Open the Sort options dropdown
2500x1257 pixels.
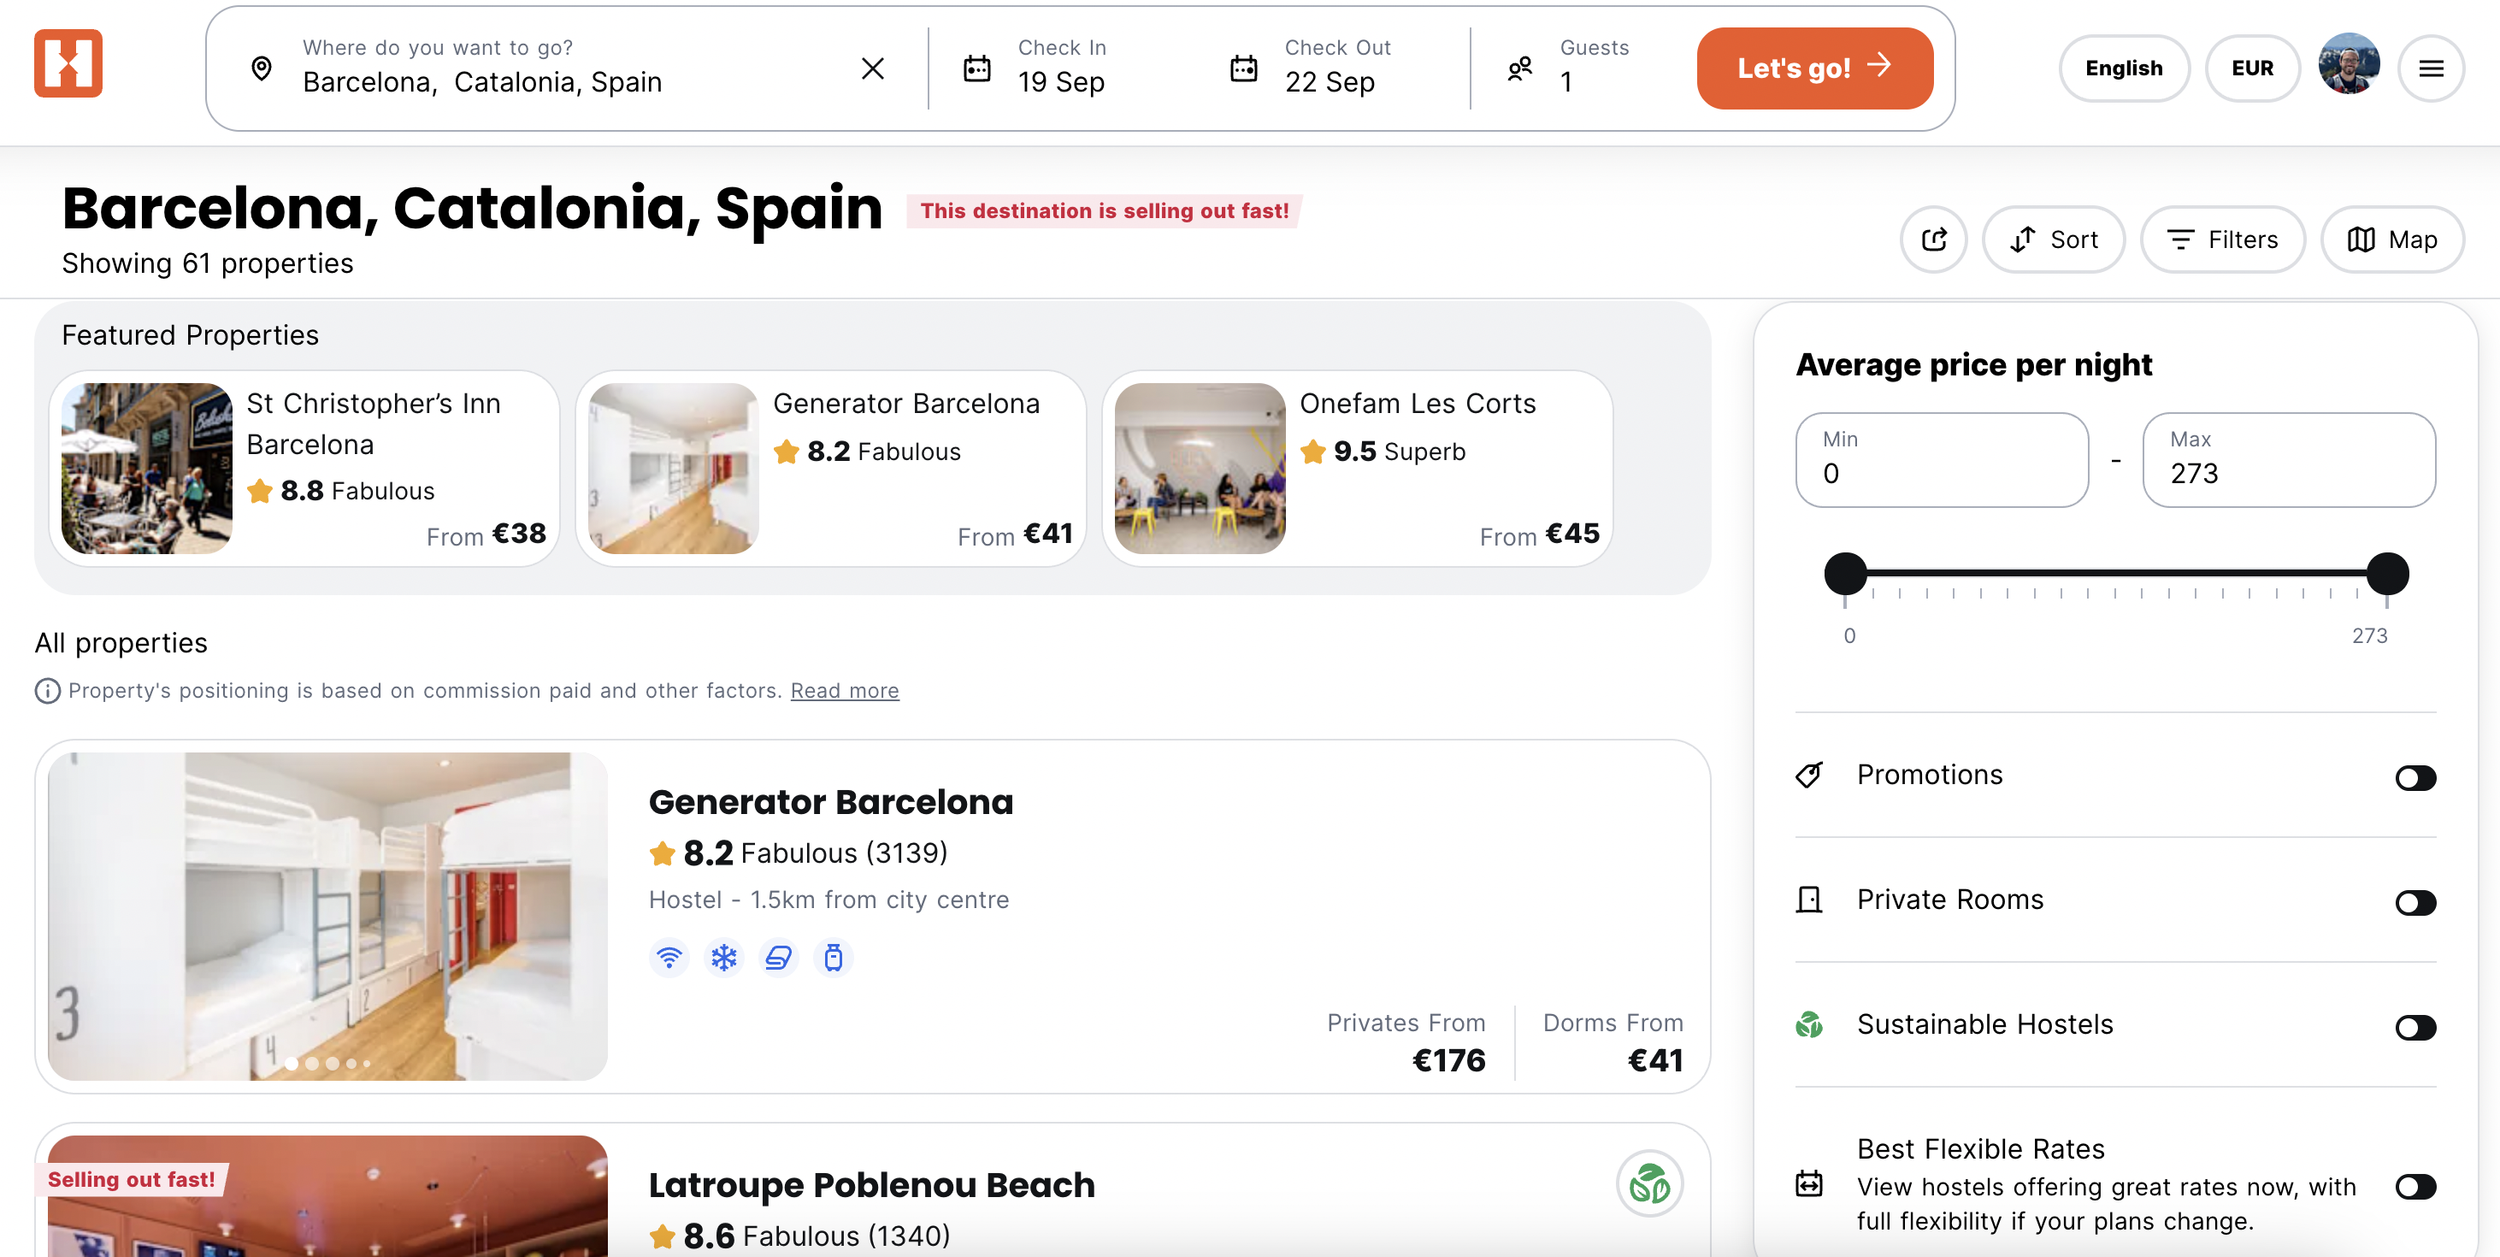click(2053, 239)
